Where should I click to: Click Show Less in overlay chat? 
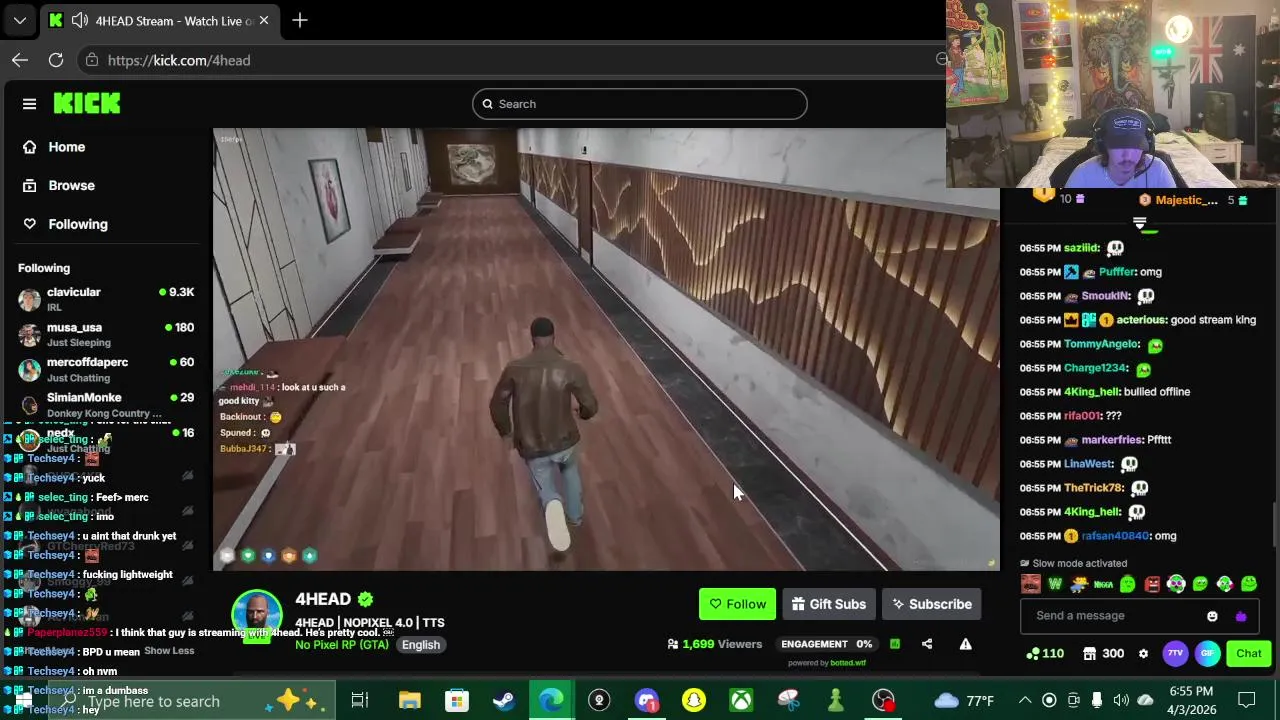tap(169, 651)
